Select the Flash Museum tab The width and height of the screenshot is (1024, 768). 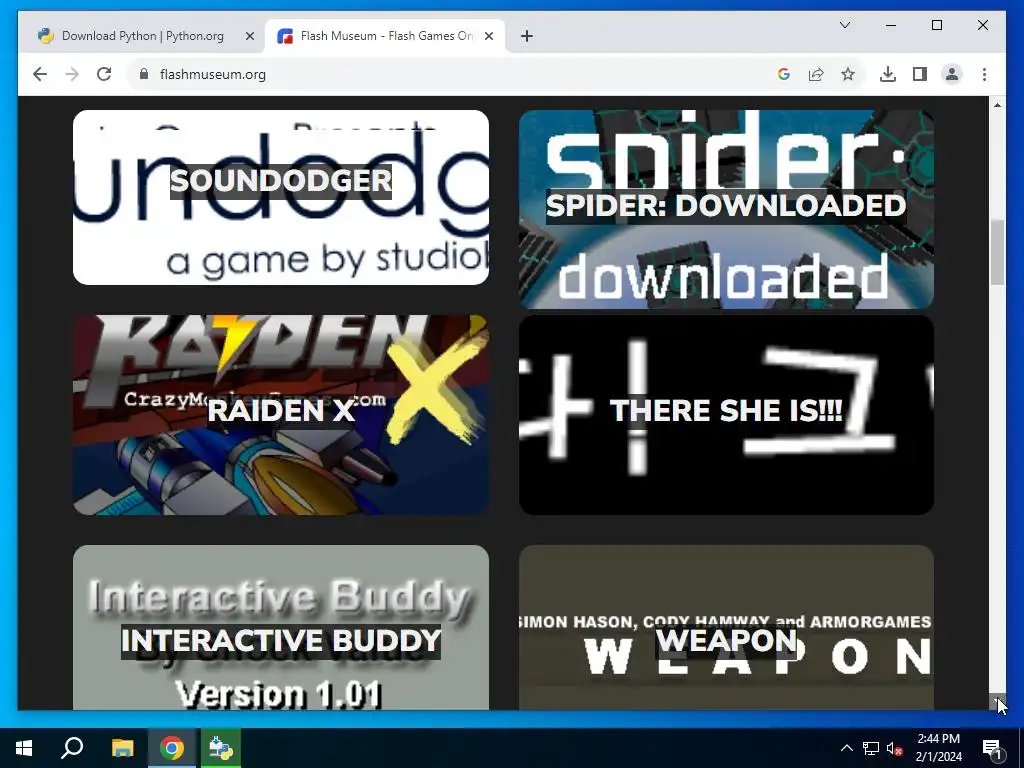385,36
